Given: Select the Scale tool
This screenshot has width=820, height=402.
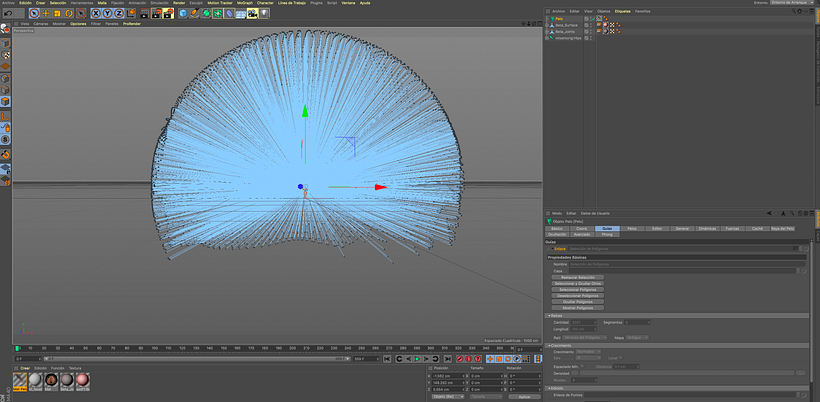Looking at the screenshot, I should click(58, 13).
